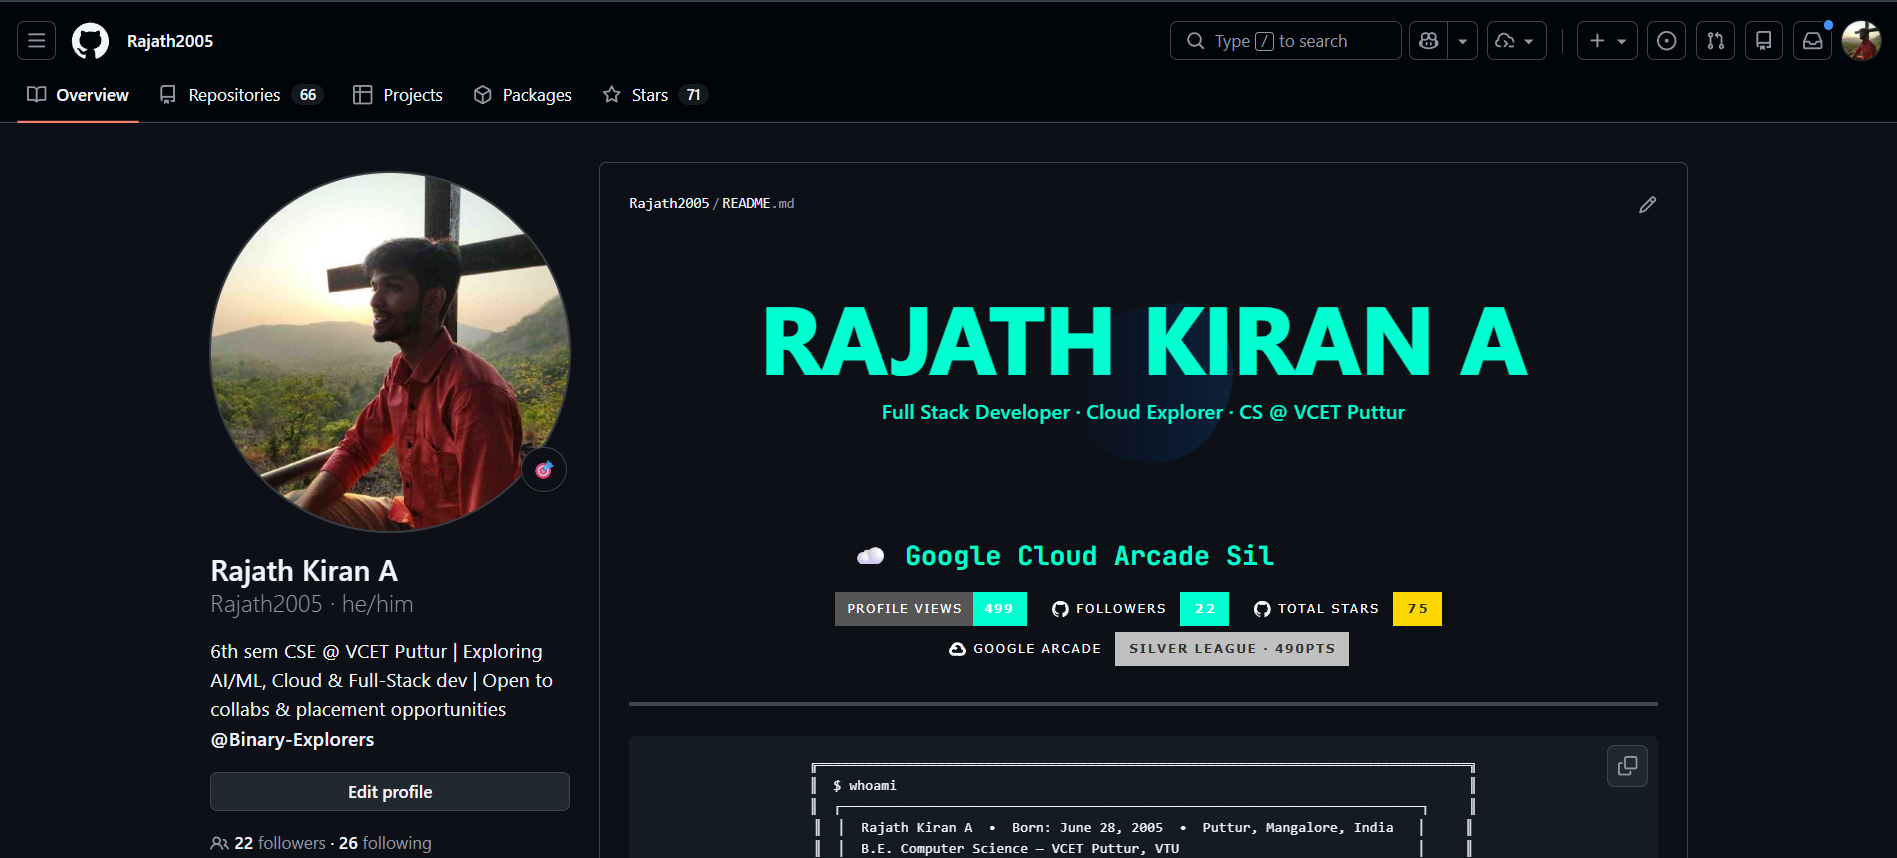Open @Binary-Explorers organization link
Screen dimensions: 1897x858
pos(292,740)
